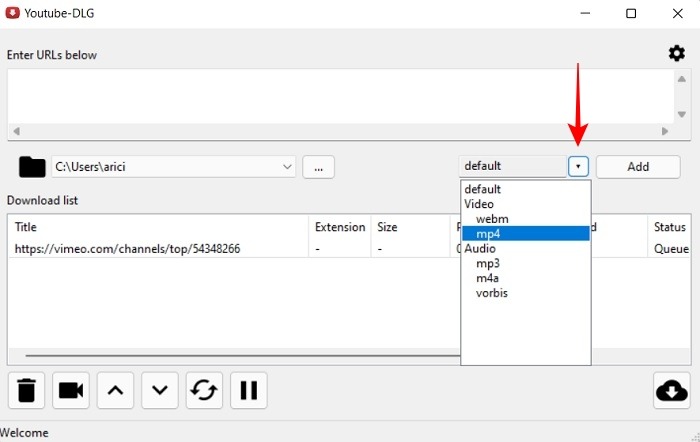Viewport: 700px width, 442px height.
Task: Click the reload circular arrows button
Action: 204,390
